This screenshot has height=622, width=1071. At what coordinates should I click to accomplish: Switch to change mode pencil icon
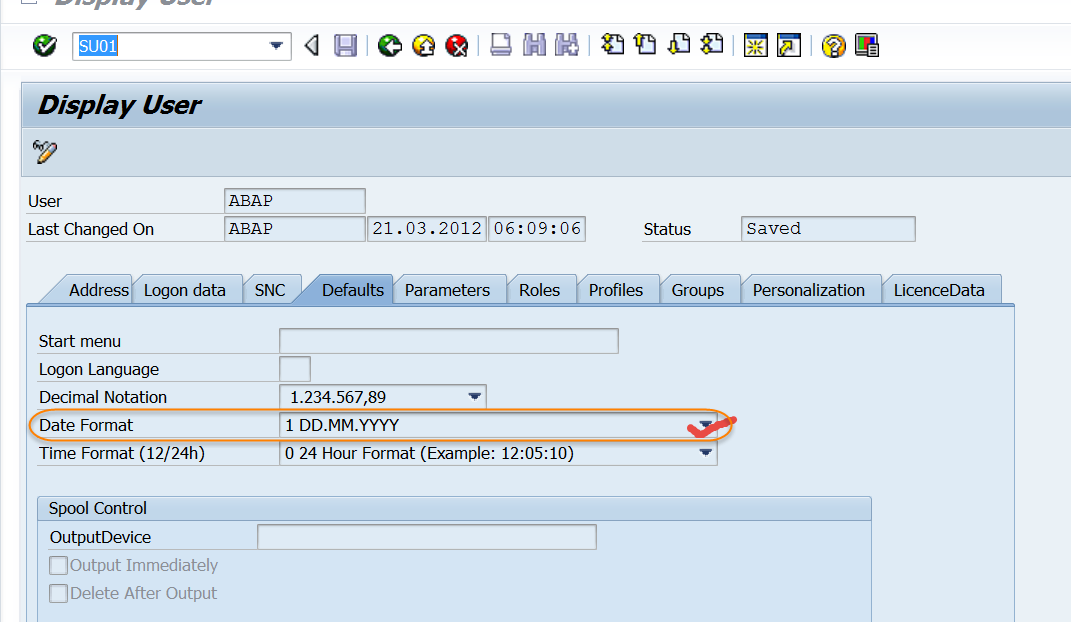click(x=45, y=151)
